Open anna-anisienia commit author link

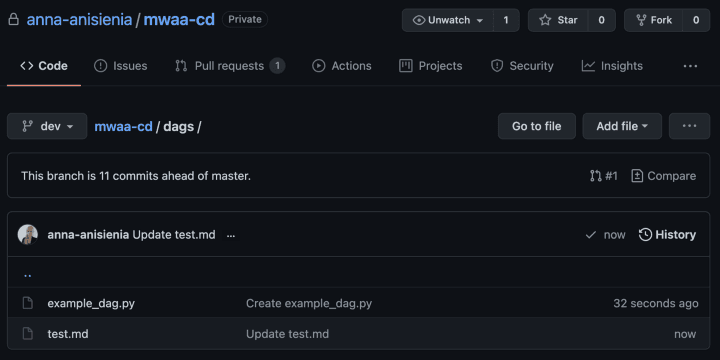[88, 235]
